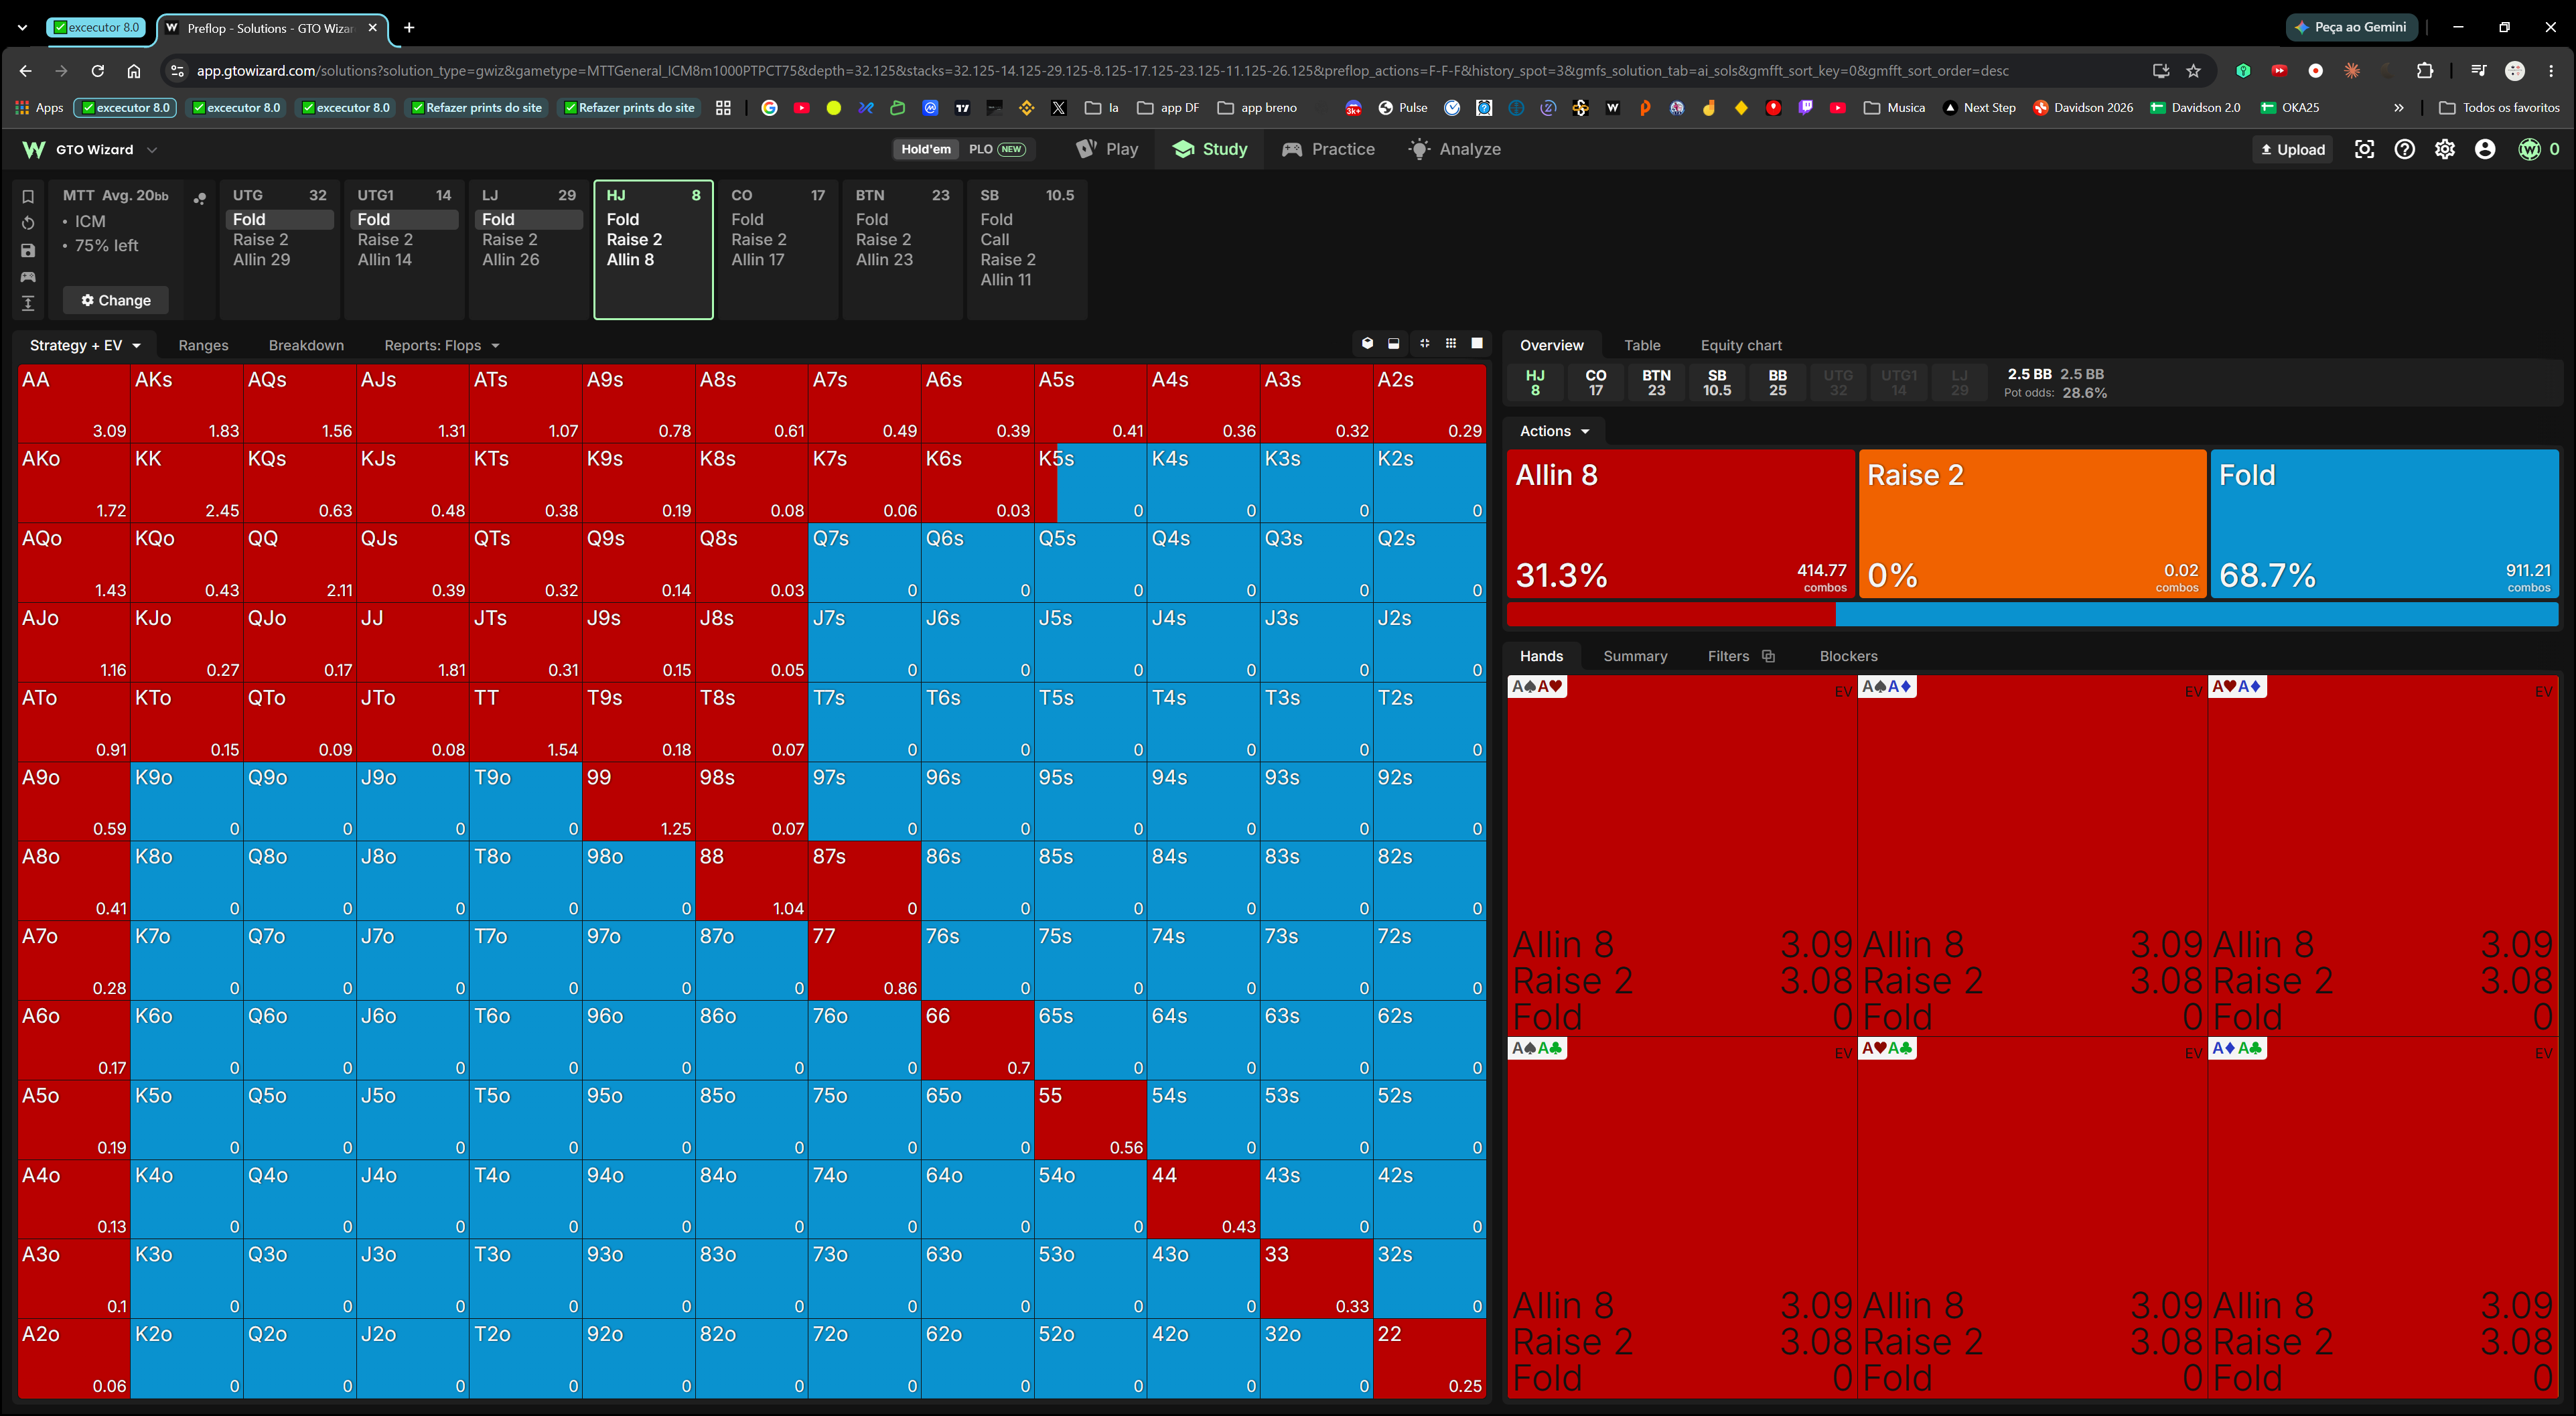
Task: Expand the Actions dropdown
Action: coord(1554,431)
